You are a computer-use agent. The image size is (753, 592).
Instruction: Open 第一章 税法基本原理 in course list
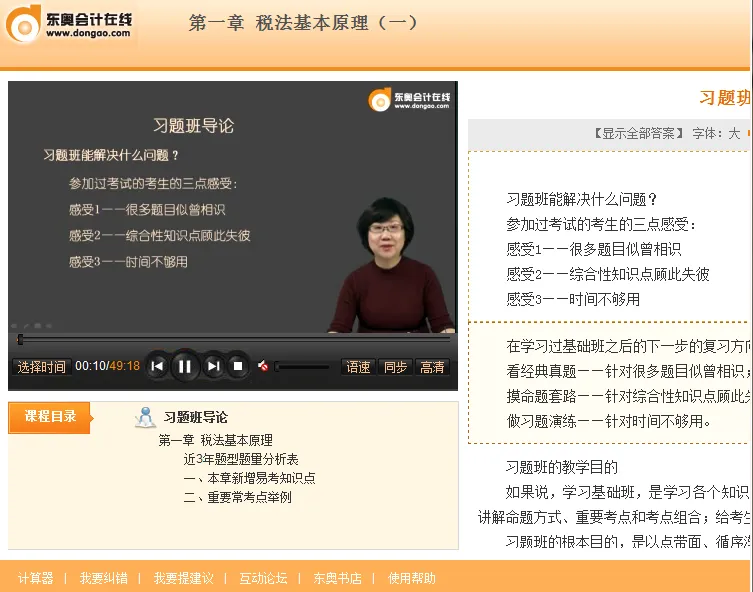(x=215, y=440)
